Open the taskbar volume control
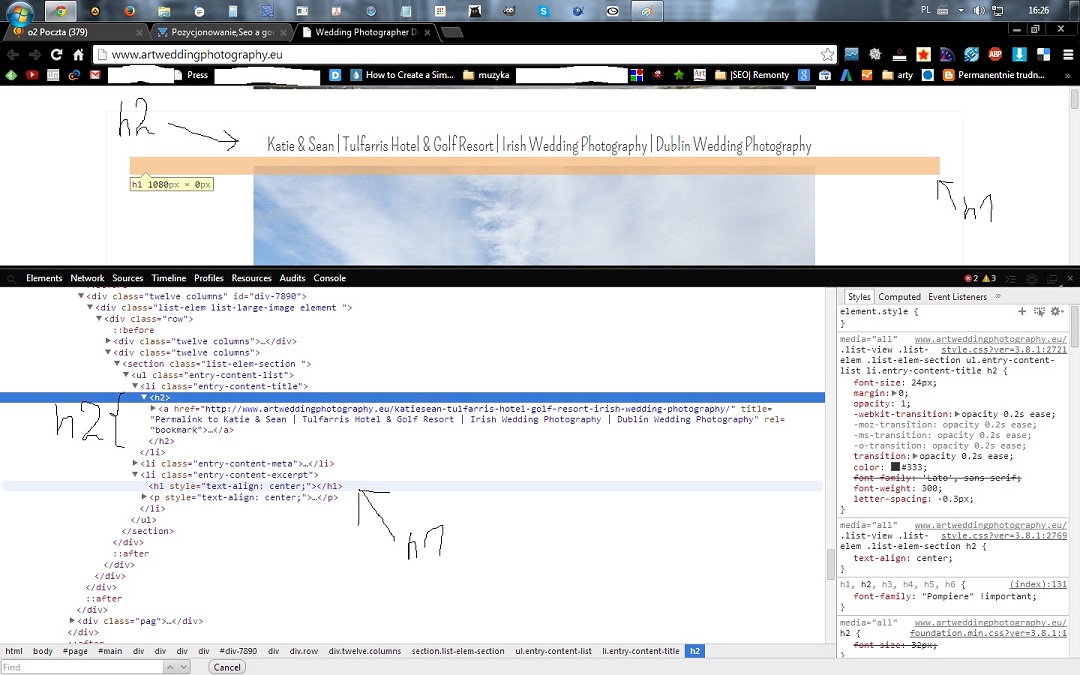Image resolution: width=1080 pixels, height=675 pixels. point(979,10)
